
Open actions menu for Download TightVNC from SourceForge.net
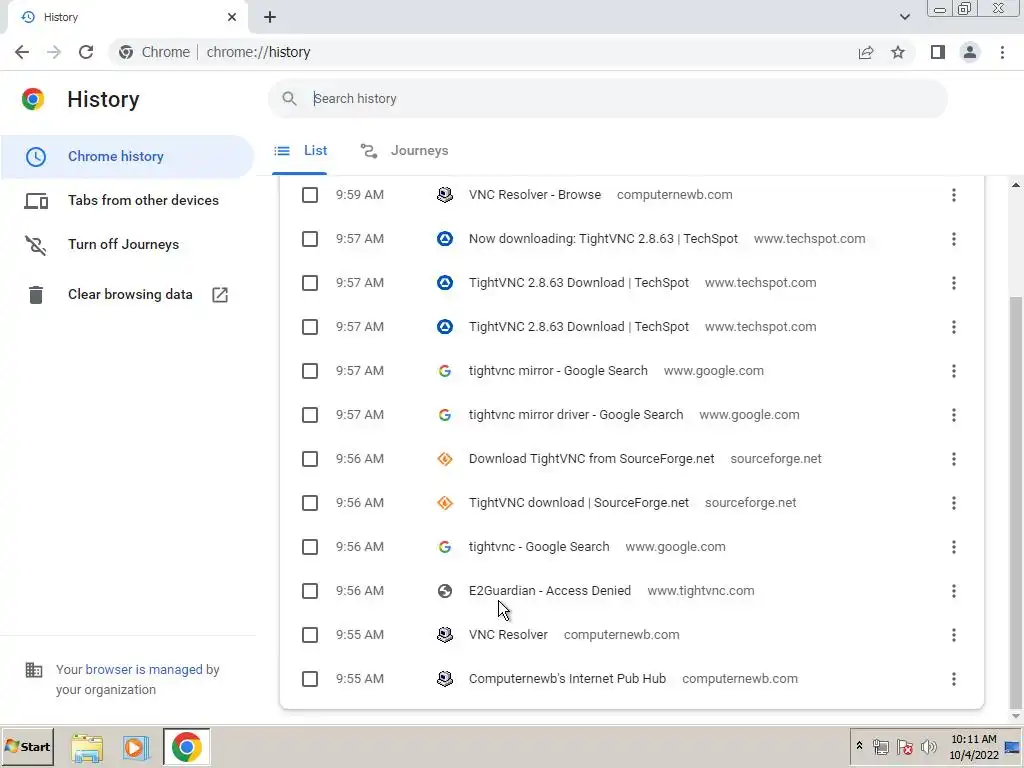pyautogui.click(x=953, y=459)
